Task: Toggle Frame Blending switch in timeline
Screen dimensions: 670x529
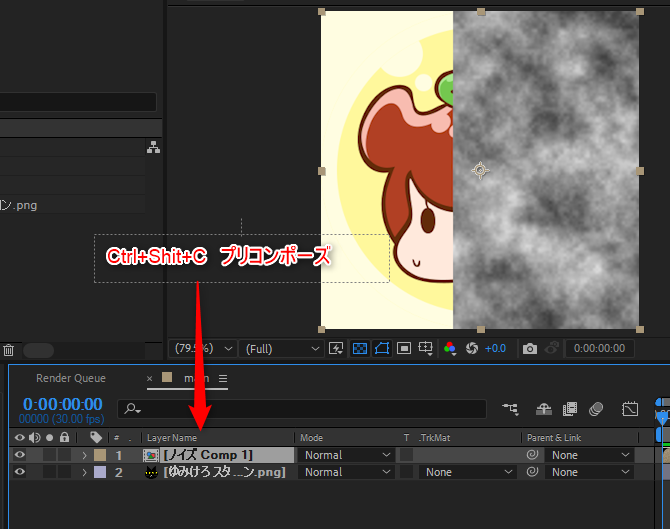Action: [x=570, y=409]
